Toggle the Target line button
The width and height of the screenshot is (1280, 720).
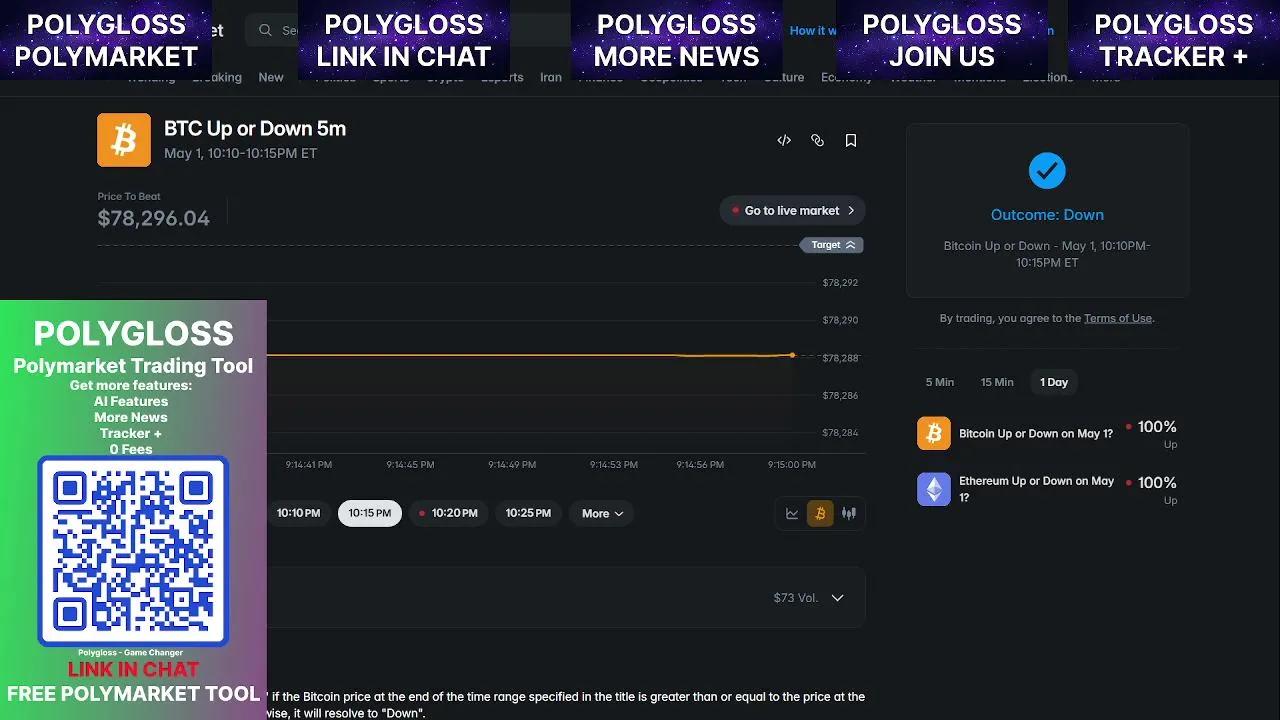831,245
